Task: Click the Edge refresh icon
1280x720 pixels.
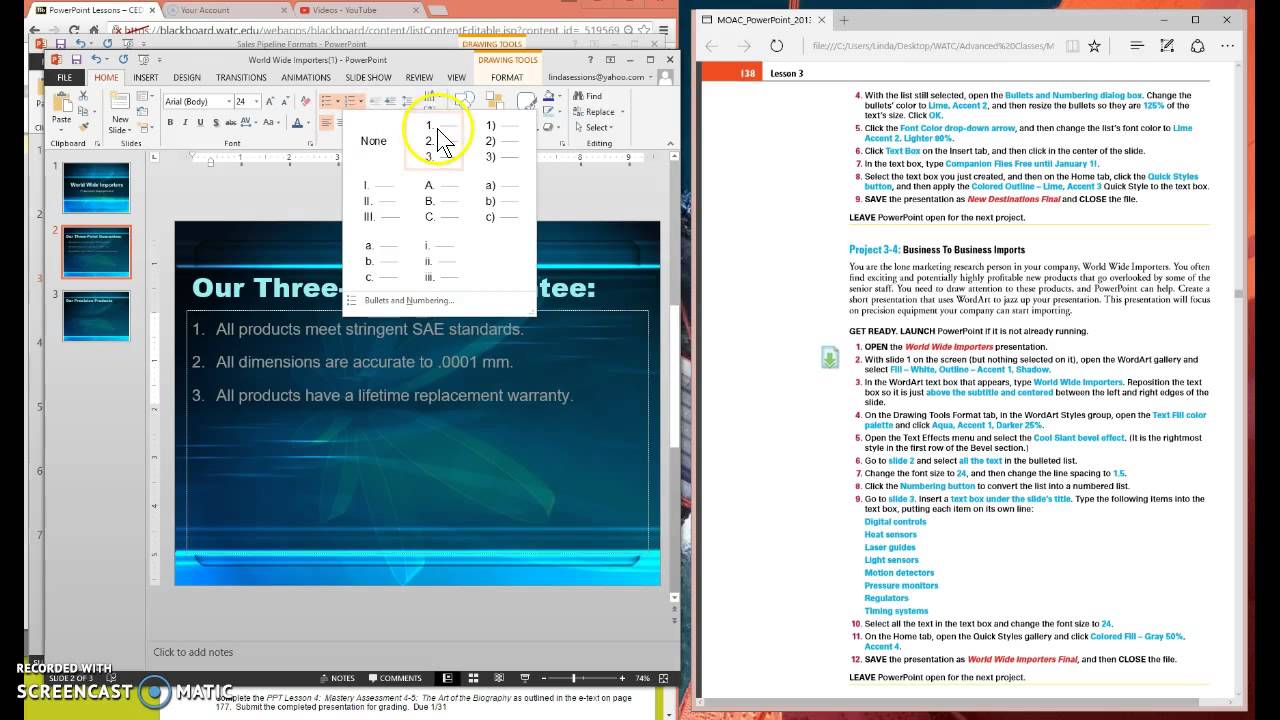Action: 776,46
